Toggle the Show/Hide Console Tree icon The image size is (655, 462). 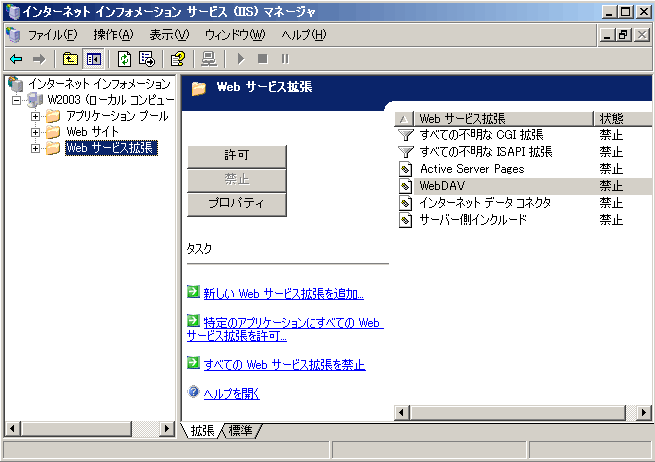(x=91, y=58)
